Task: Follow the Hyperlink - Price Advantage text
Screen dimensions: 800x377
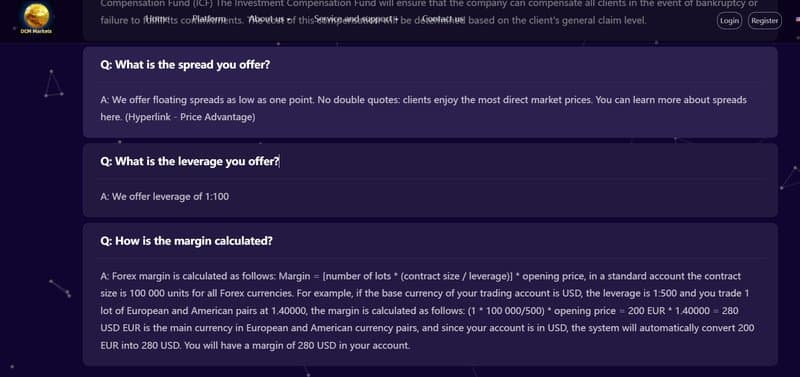Action: click(x=190, y=117)
